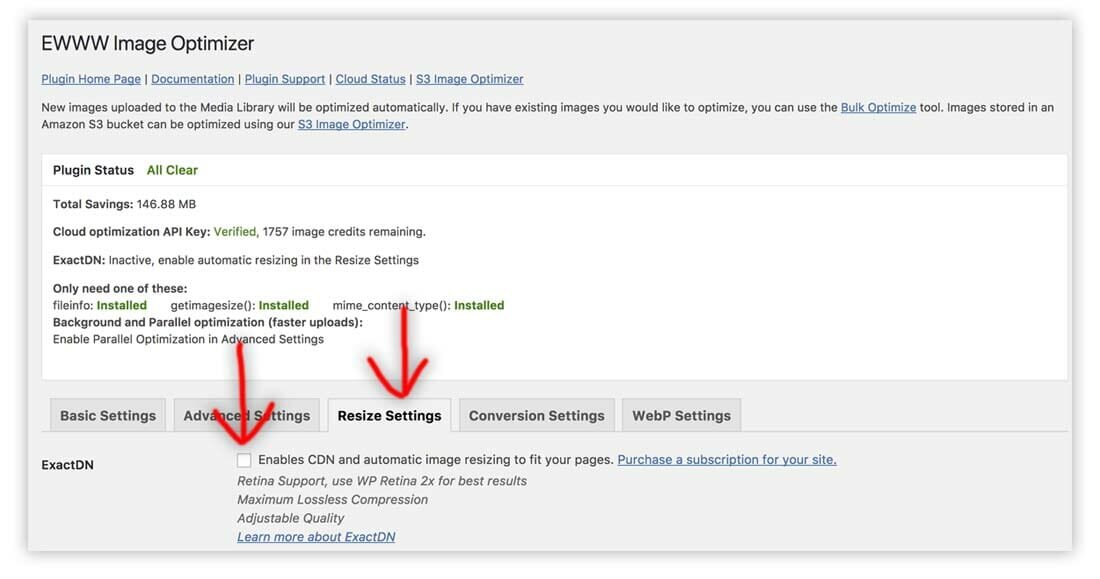Image resolution: width=1100 pixels, height=579 pixels.
Task: Enable the ExactDN checkbox
Action: point(243,459)
